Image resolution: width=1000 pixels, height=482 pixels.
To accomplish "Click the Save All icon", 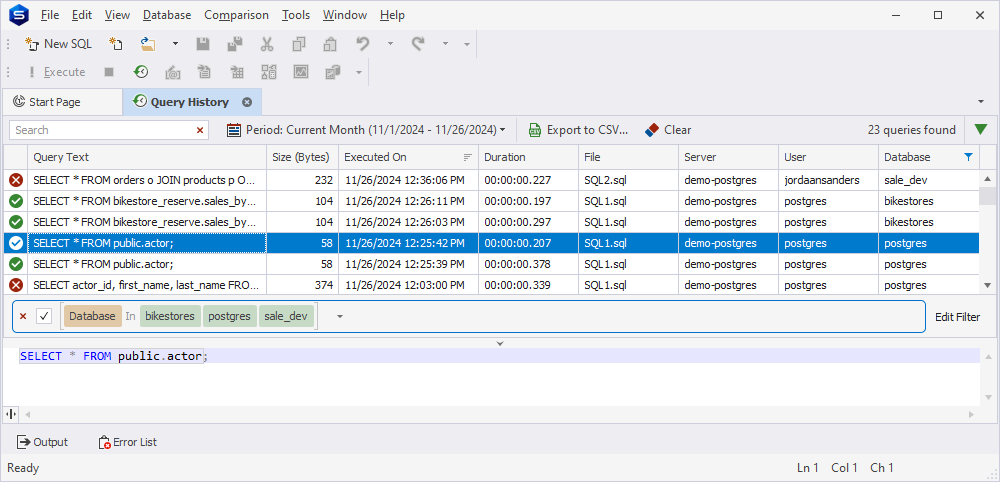I will point(235,44).
